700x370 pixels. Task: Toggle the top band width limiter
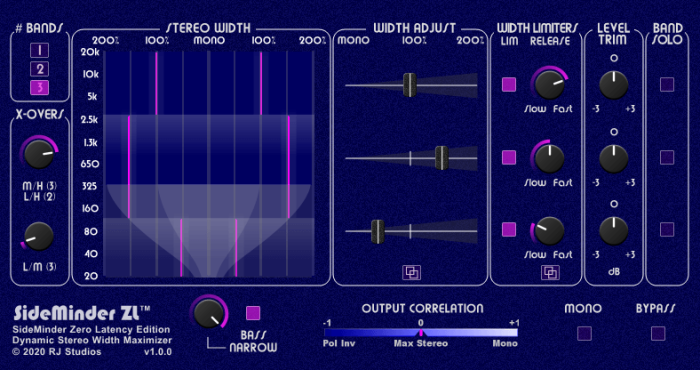509,84
